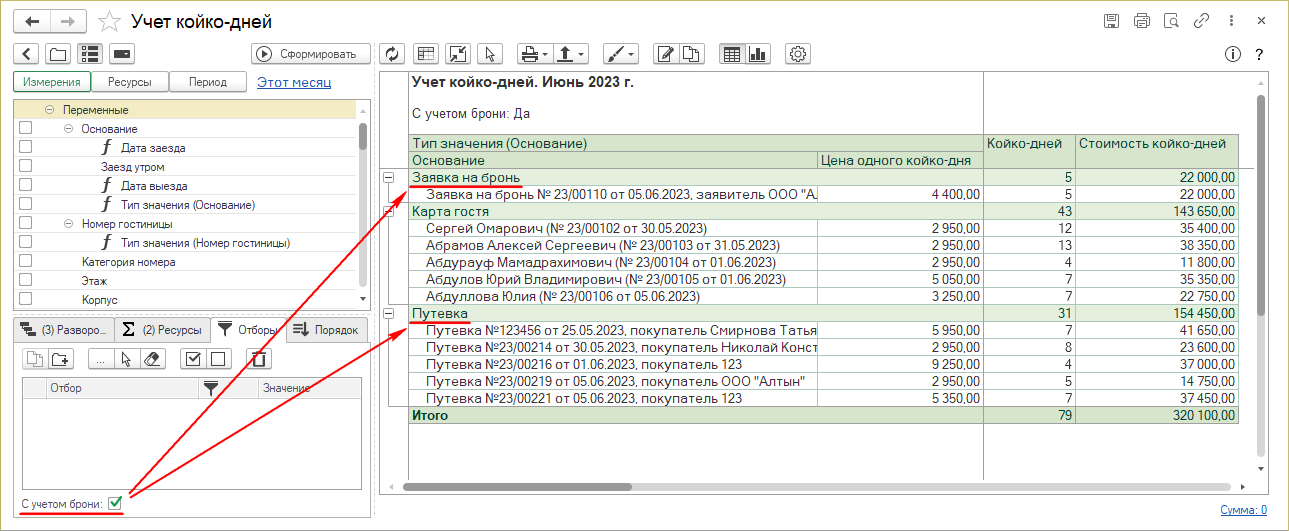
Task: Click the report horizontal scrollbar
Action: tap(516, 487)
